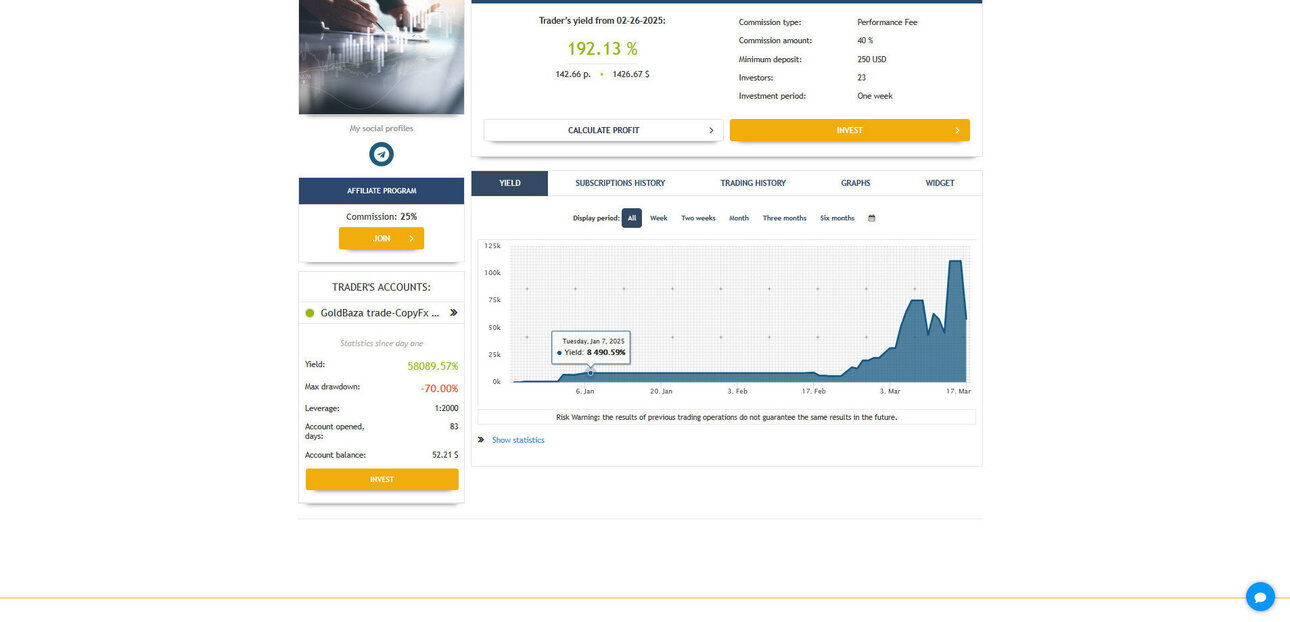
Task: Click the 125k label on chart axis
Action: click(x=492, y=245)
